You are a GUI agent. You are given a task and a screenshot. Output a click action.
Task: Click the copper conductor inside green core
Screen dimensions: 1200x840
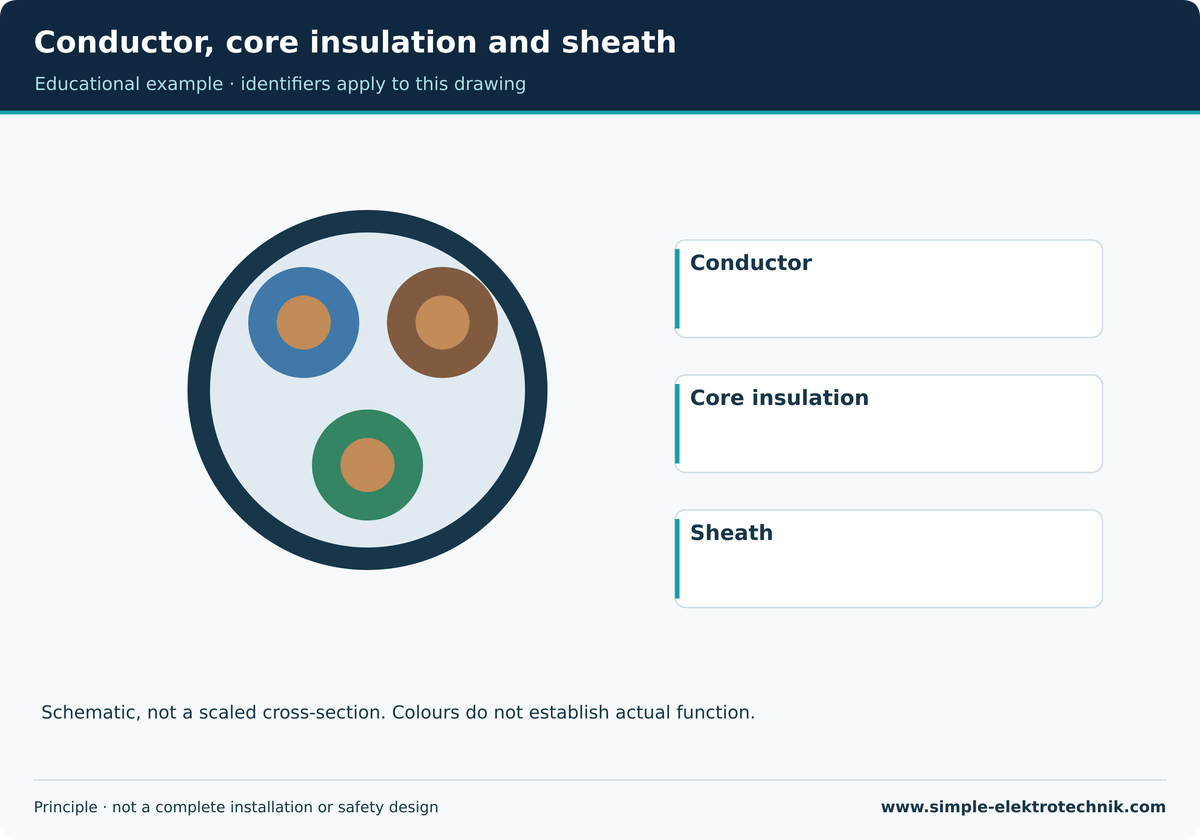[367, 465]
